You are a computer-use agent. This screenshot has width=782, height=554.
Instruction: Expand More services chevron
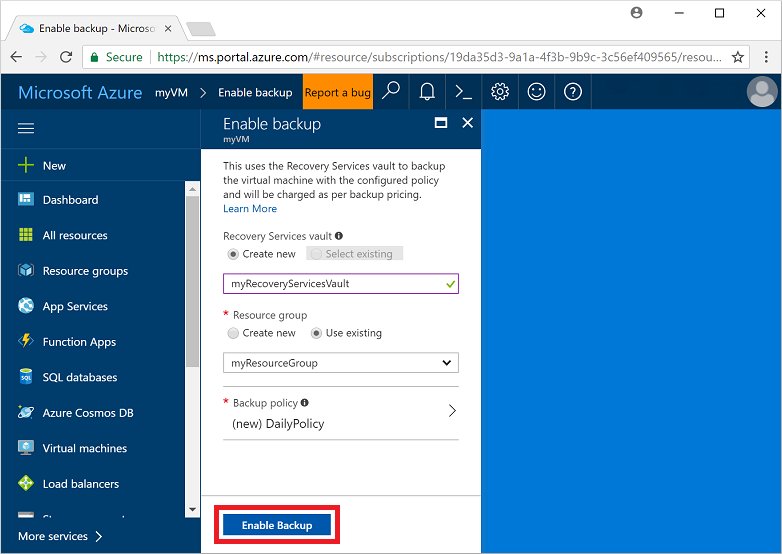pos(99,536)
